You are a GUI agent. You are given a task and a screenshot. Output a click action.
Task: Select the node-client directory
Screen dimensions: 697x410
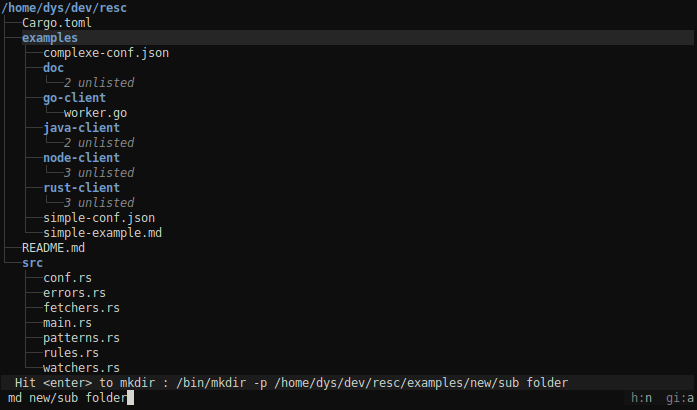click(x=81, y=158)
